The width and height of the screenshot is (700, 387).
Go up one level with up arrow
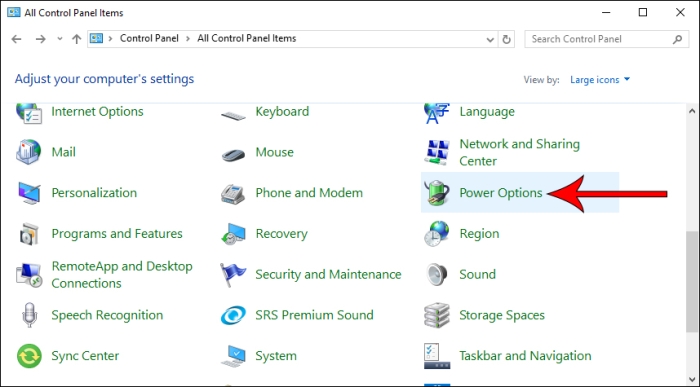pos(76,39)
